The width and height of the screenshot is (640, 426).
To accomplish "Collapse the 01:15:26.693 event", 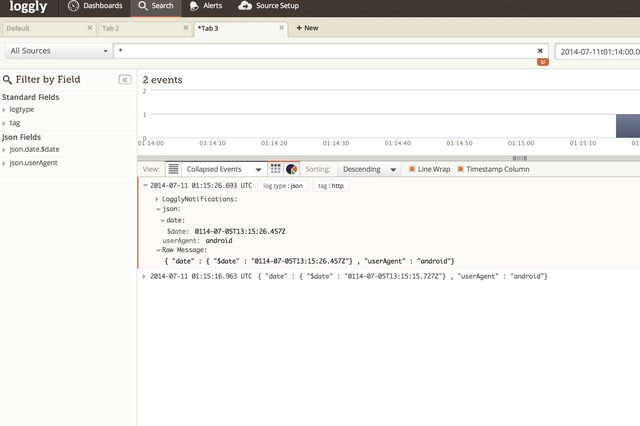I will [145, 185].
